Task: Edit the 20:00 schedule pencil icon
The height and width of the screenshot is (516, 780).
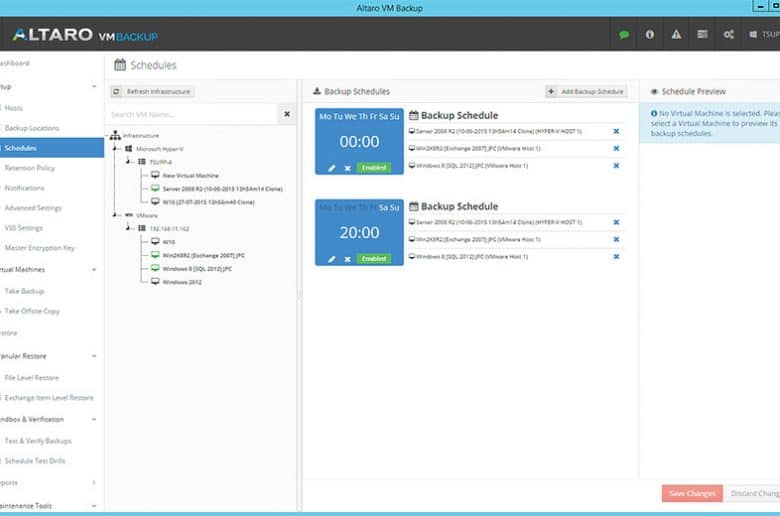Action: 332,259
